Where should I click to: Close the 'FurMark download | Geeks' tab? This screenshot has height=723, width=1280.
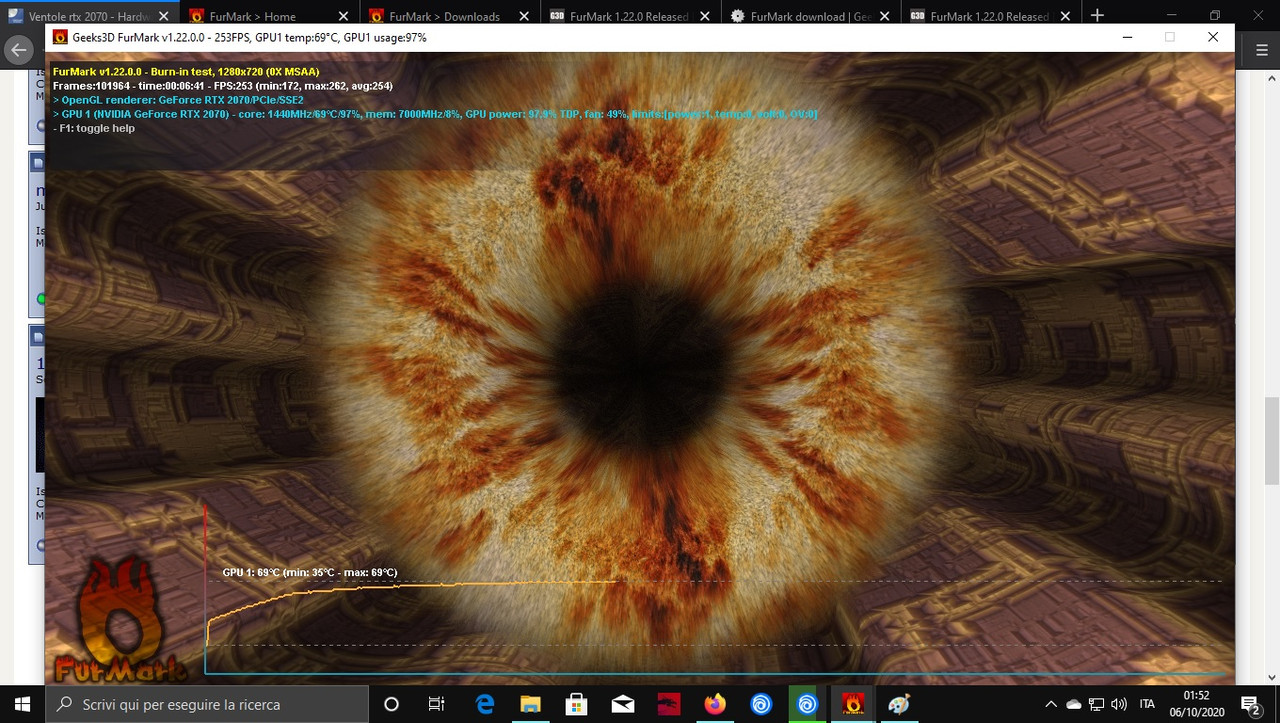click(x=884, y=16)
